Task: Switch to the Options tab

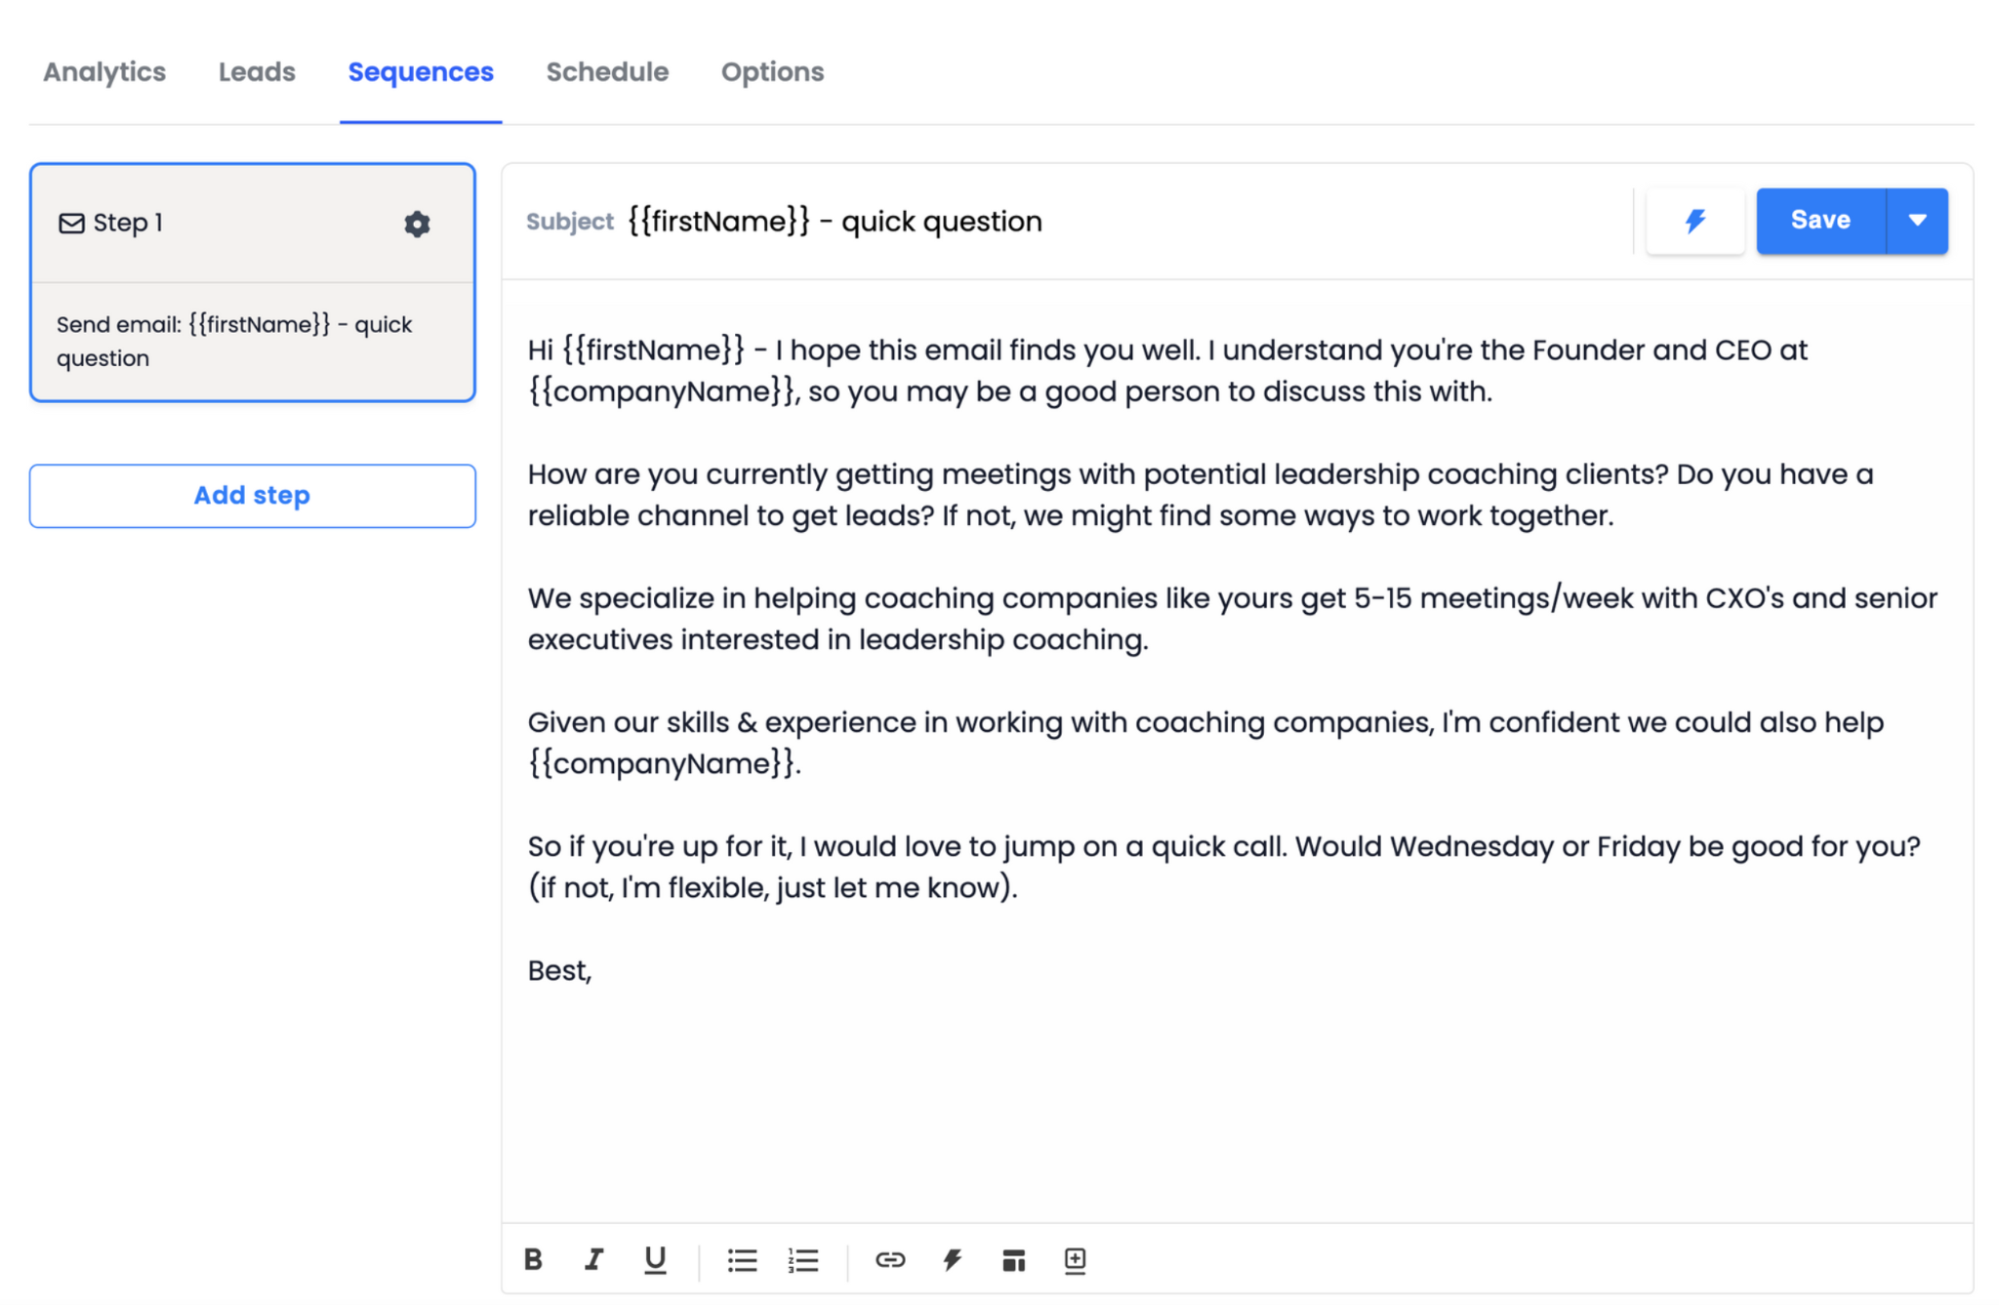Action: click(771, 71)
